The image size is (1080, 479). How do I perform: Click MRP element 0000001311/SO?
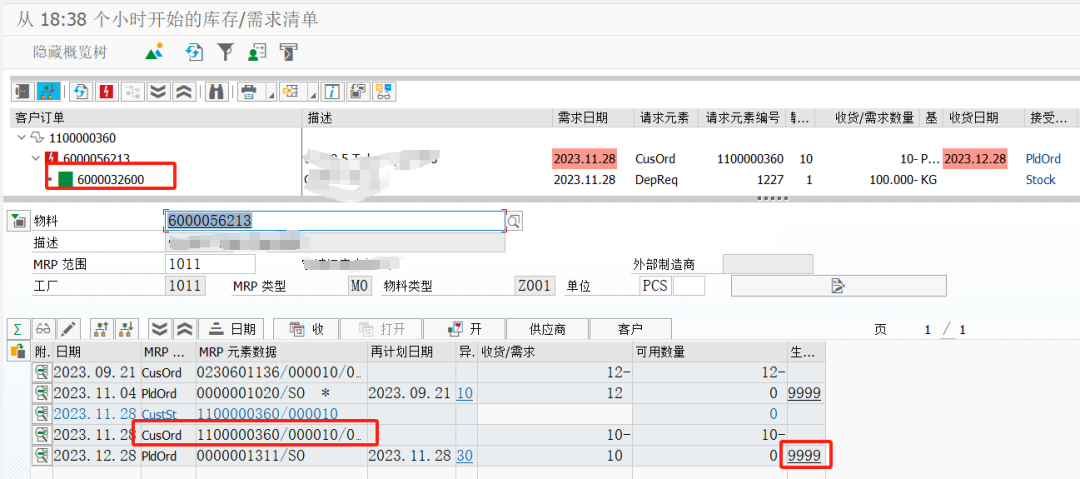pos(250,456)
